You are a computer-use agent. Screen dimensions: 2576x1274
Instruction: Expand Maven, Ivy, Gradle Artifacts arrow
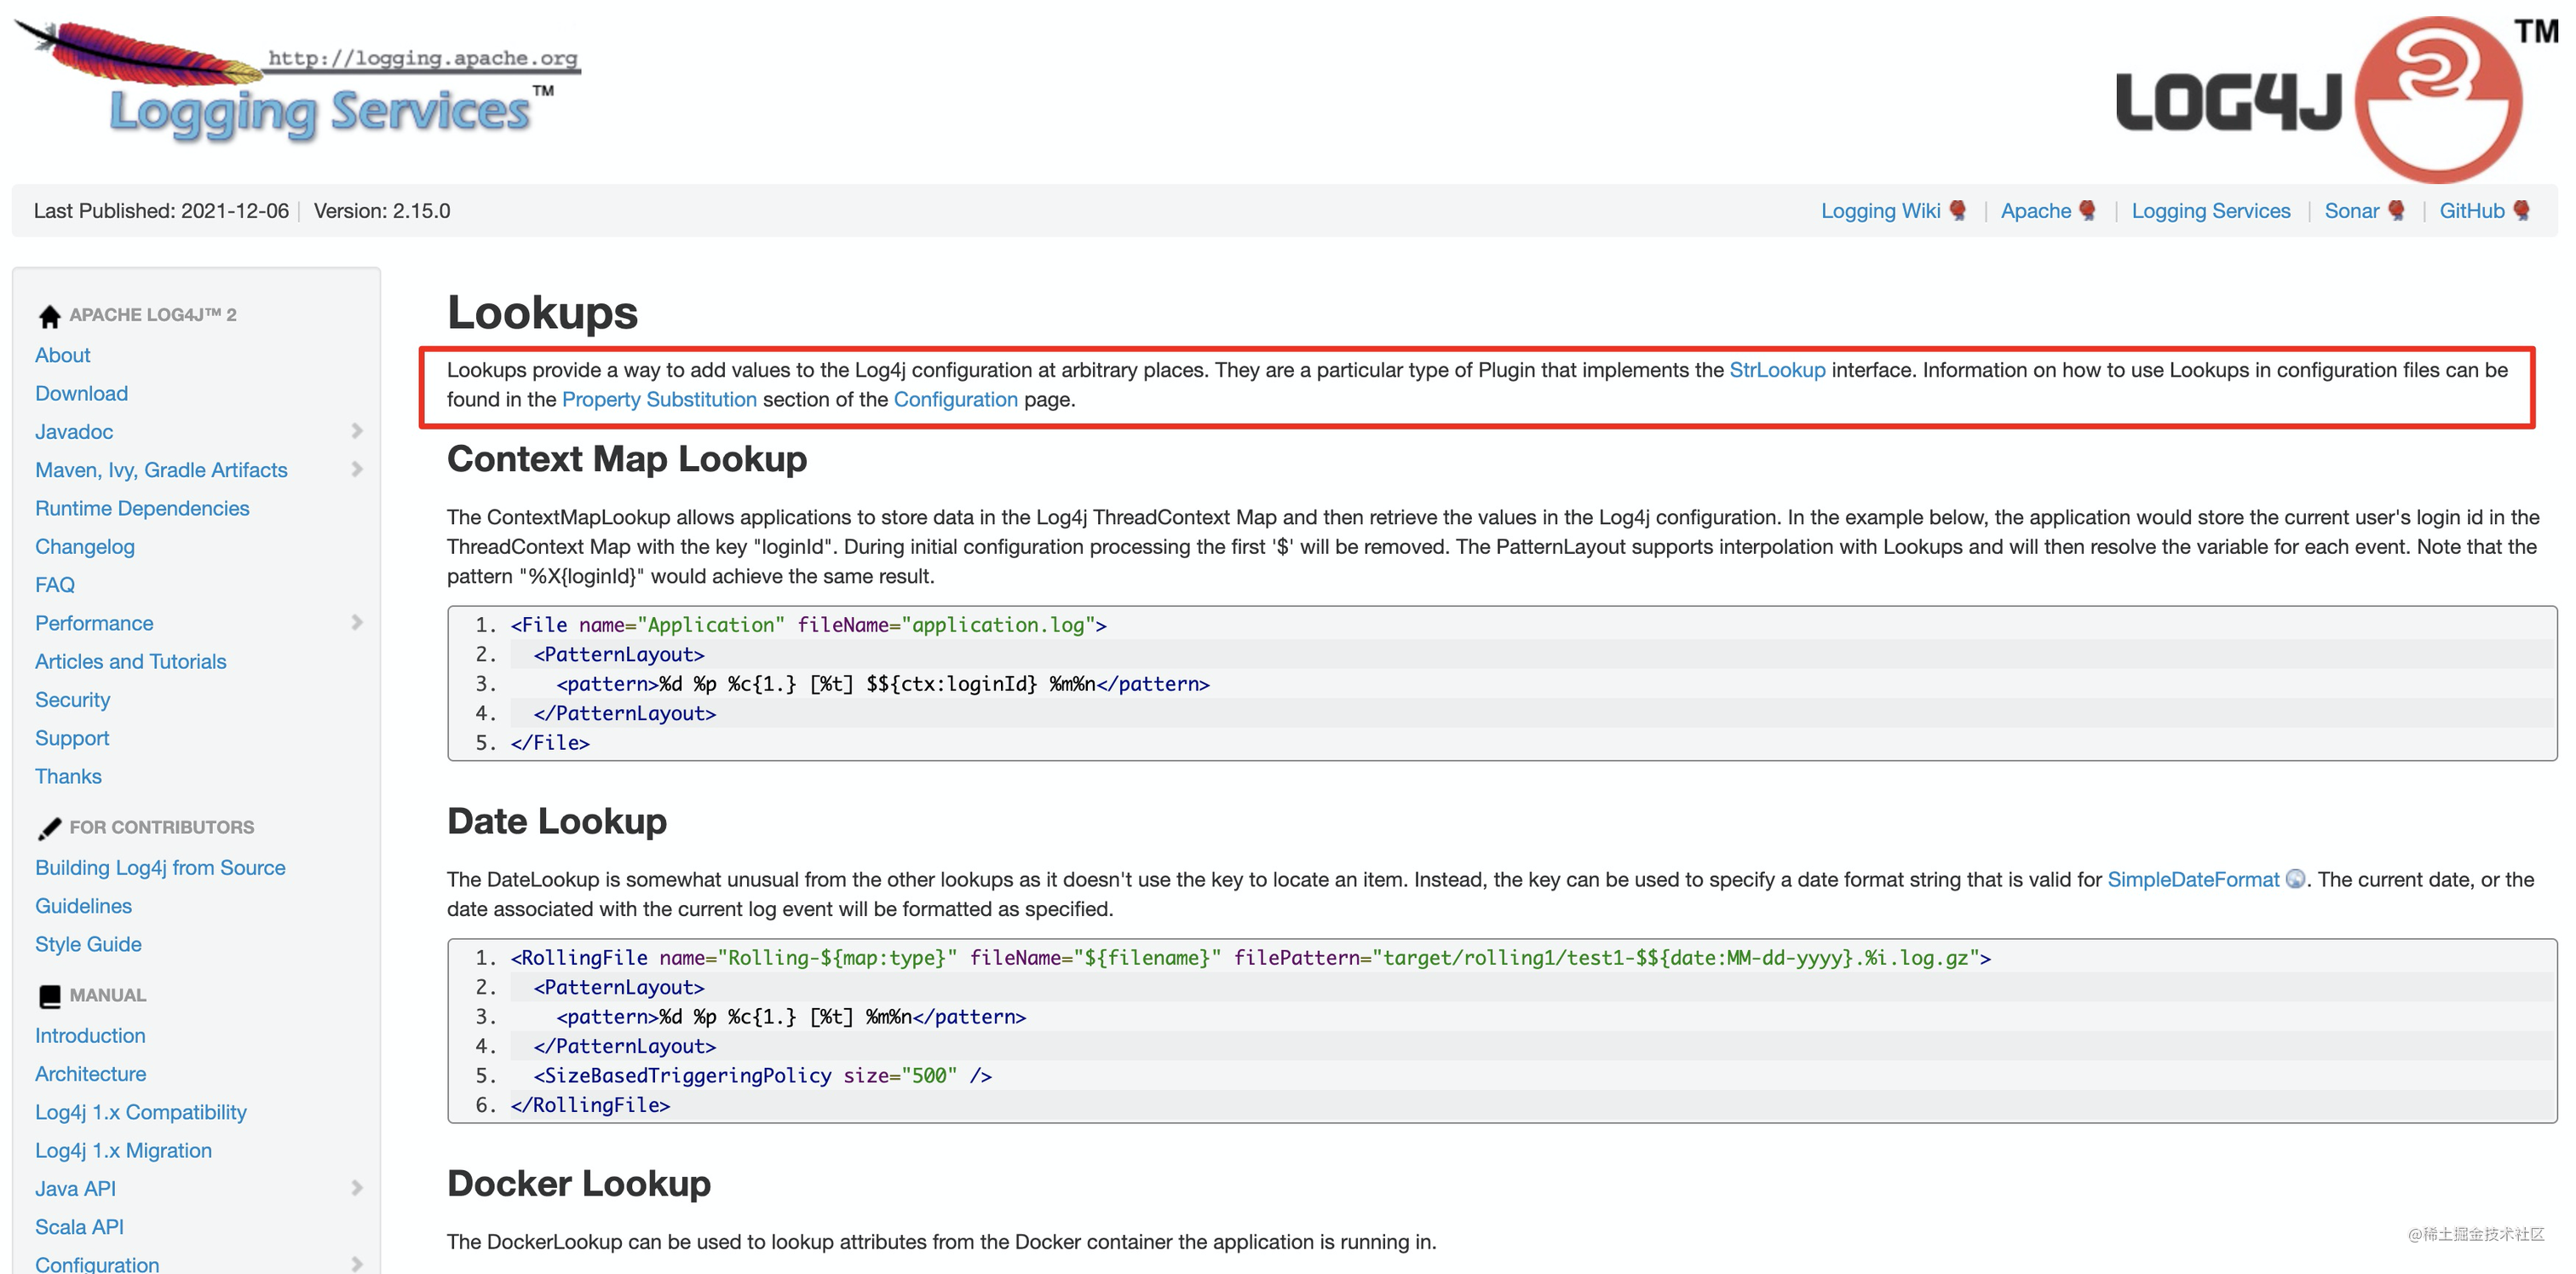point(357,470)
